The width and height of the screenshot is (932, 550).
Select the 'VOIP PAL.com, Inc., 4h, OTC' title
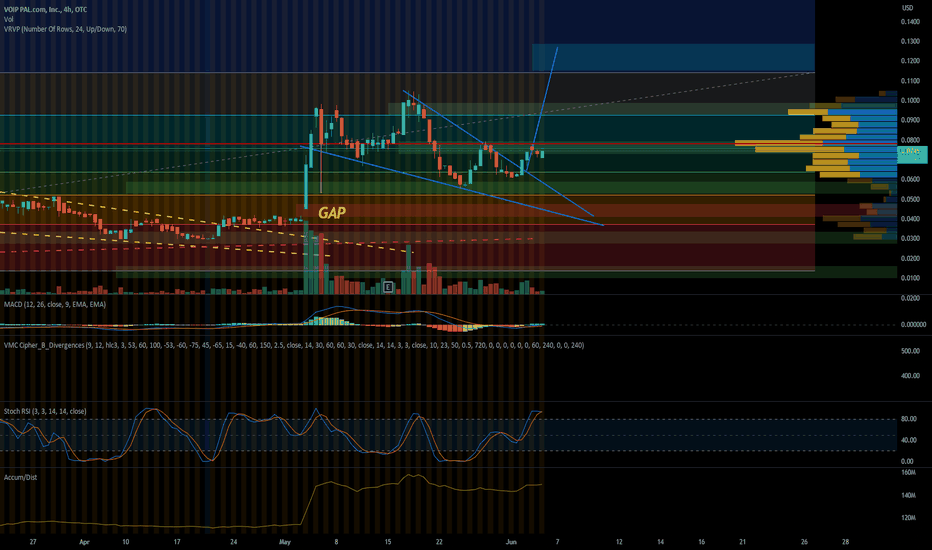pos(46,10)
